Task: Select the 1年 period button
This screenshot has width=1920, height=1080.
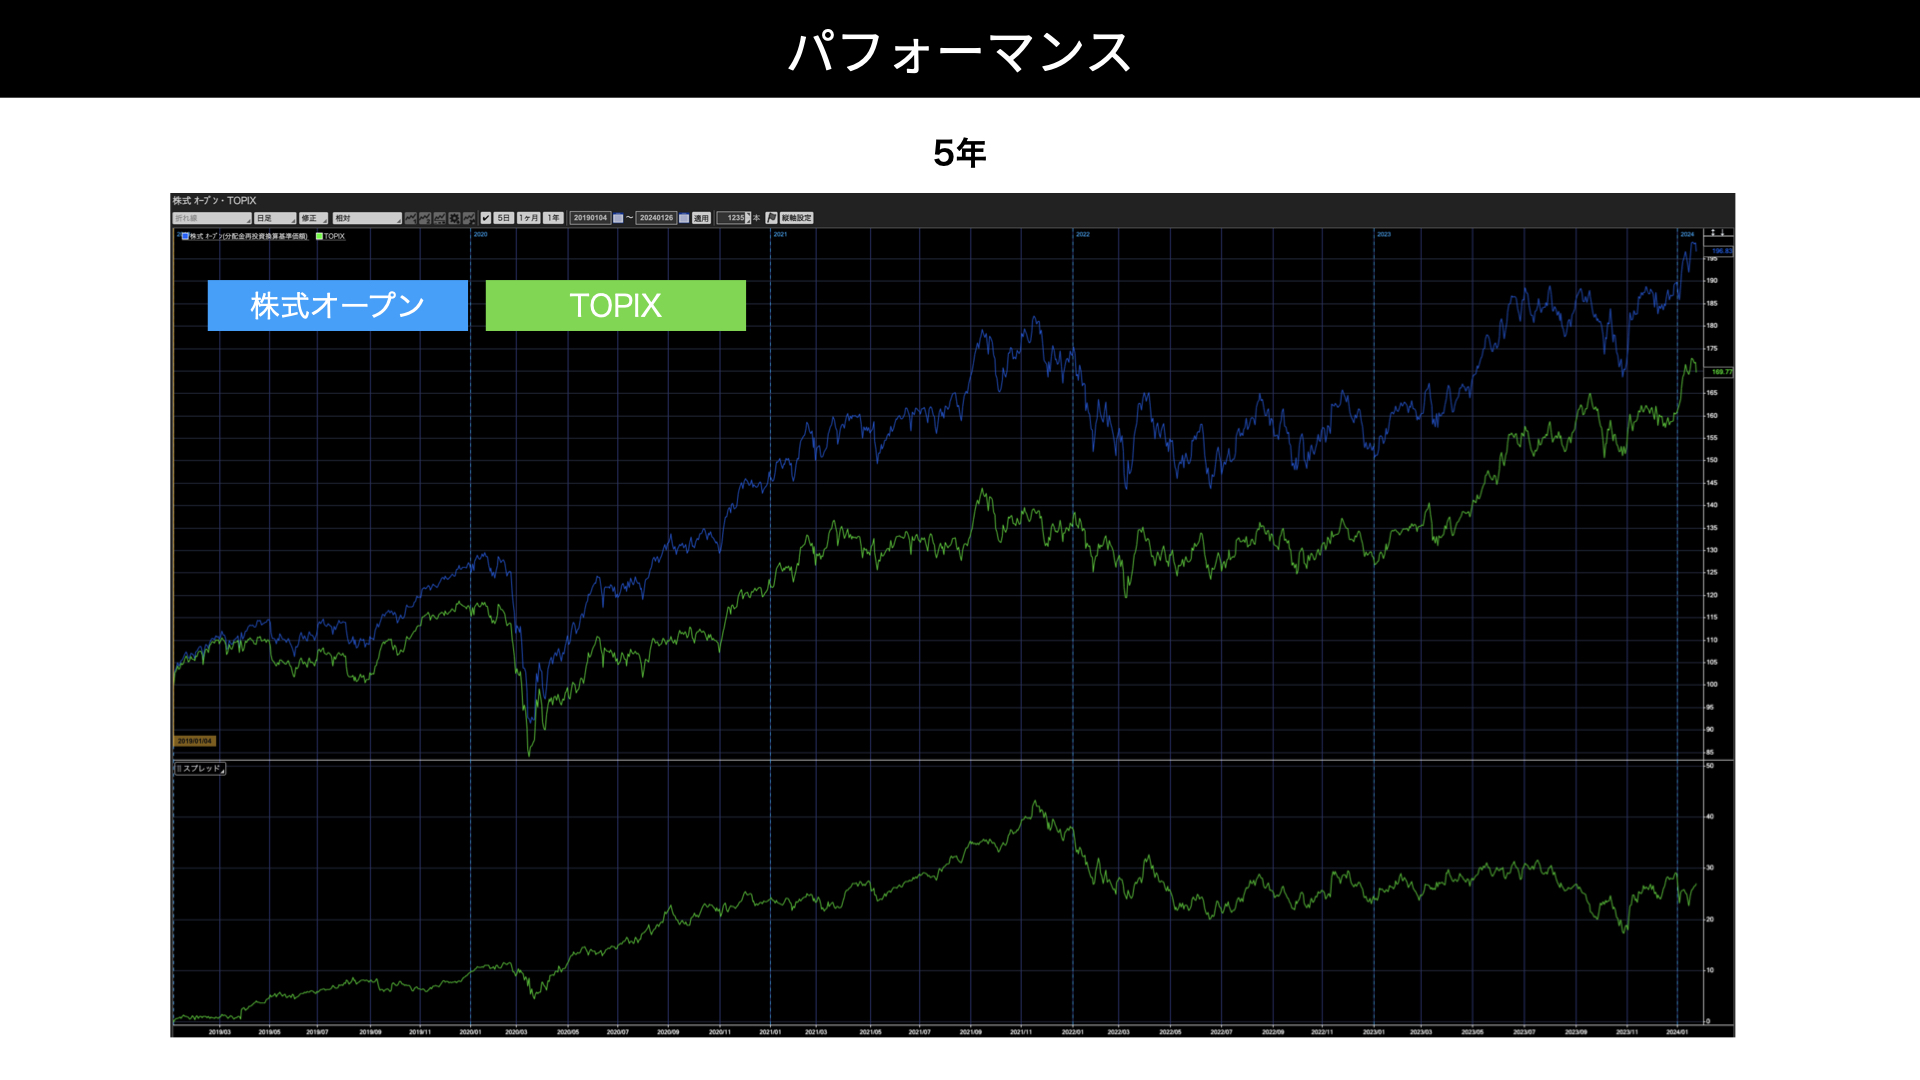Action: 553,218
